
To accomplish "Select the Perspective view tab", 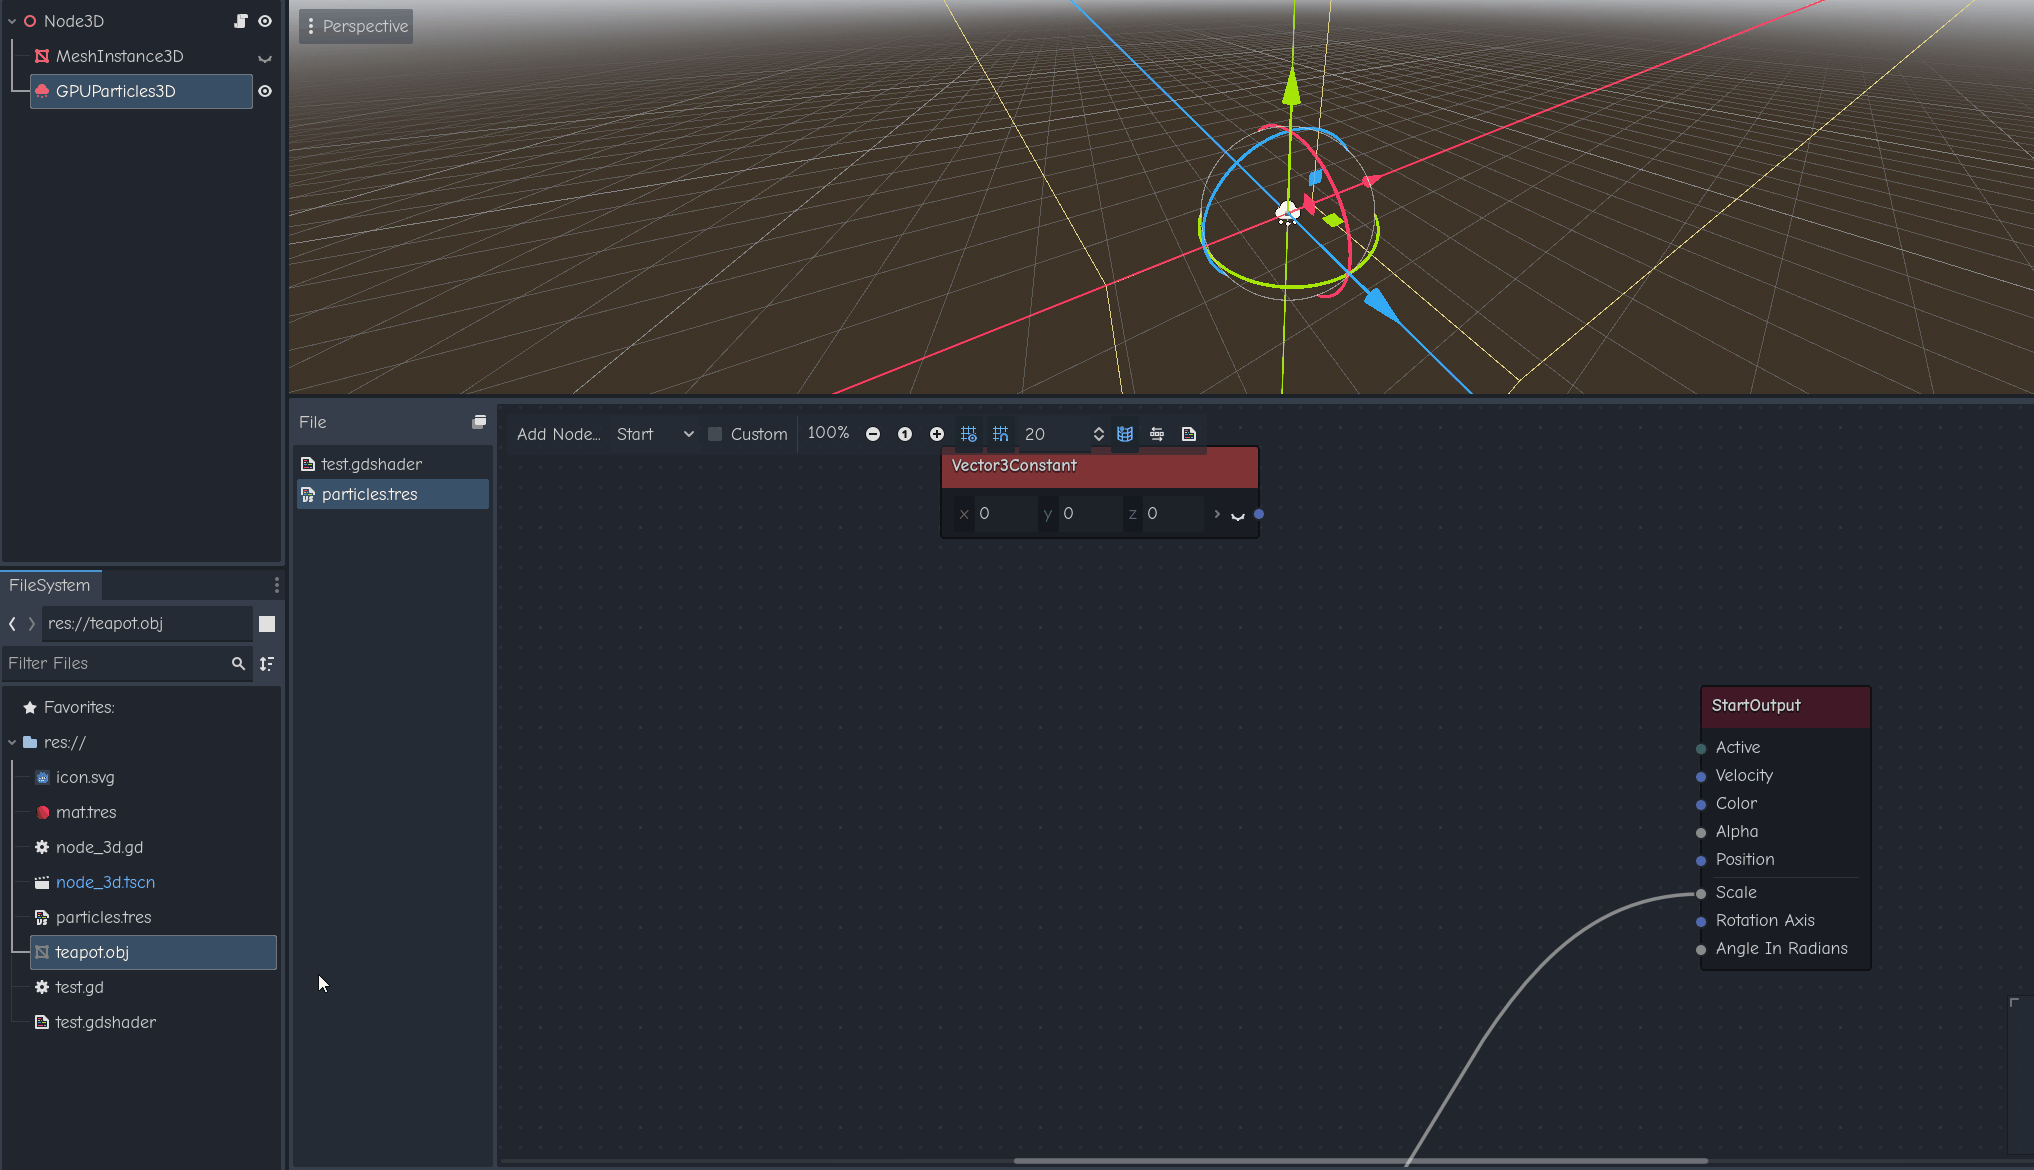I will pos(355,25).
